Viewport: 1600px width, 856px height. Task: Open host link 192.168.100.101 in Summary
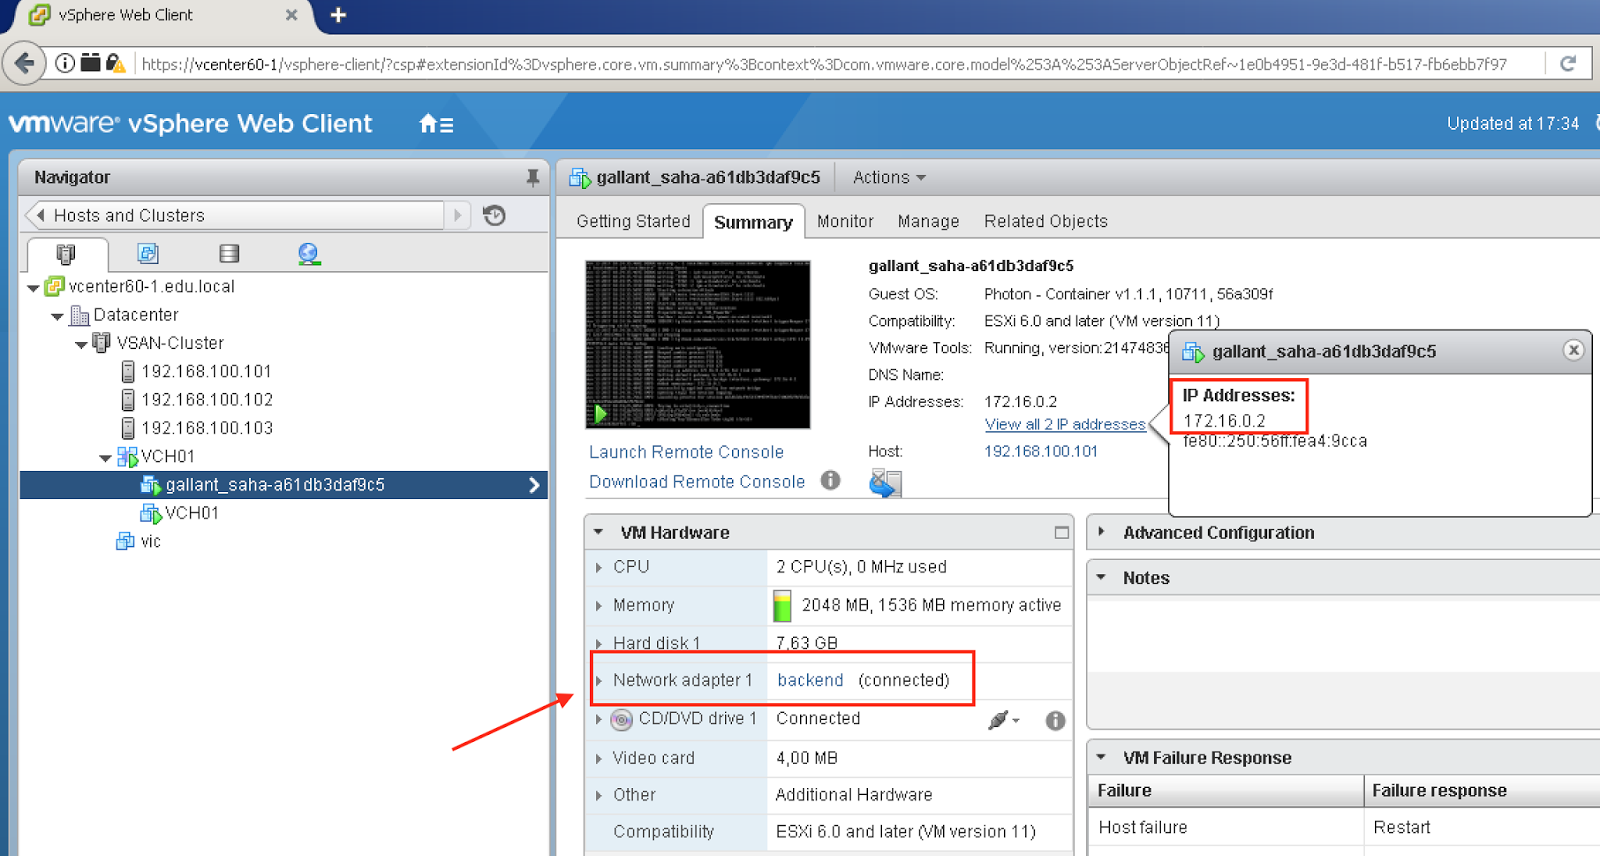[x=1041, y=451]
